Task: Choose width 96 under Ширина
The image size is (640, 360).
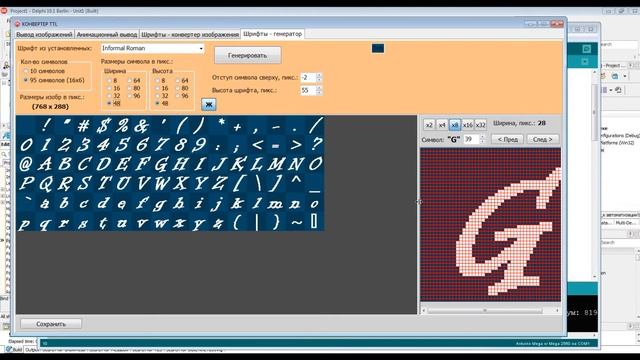Action: point(134,96)
